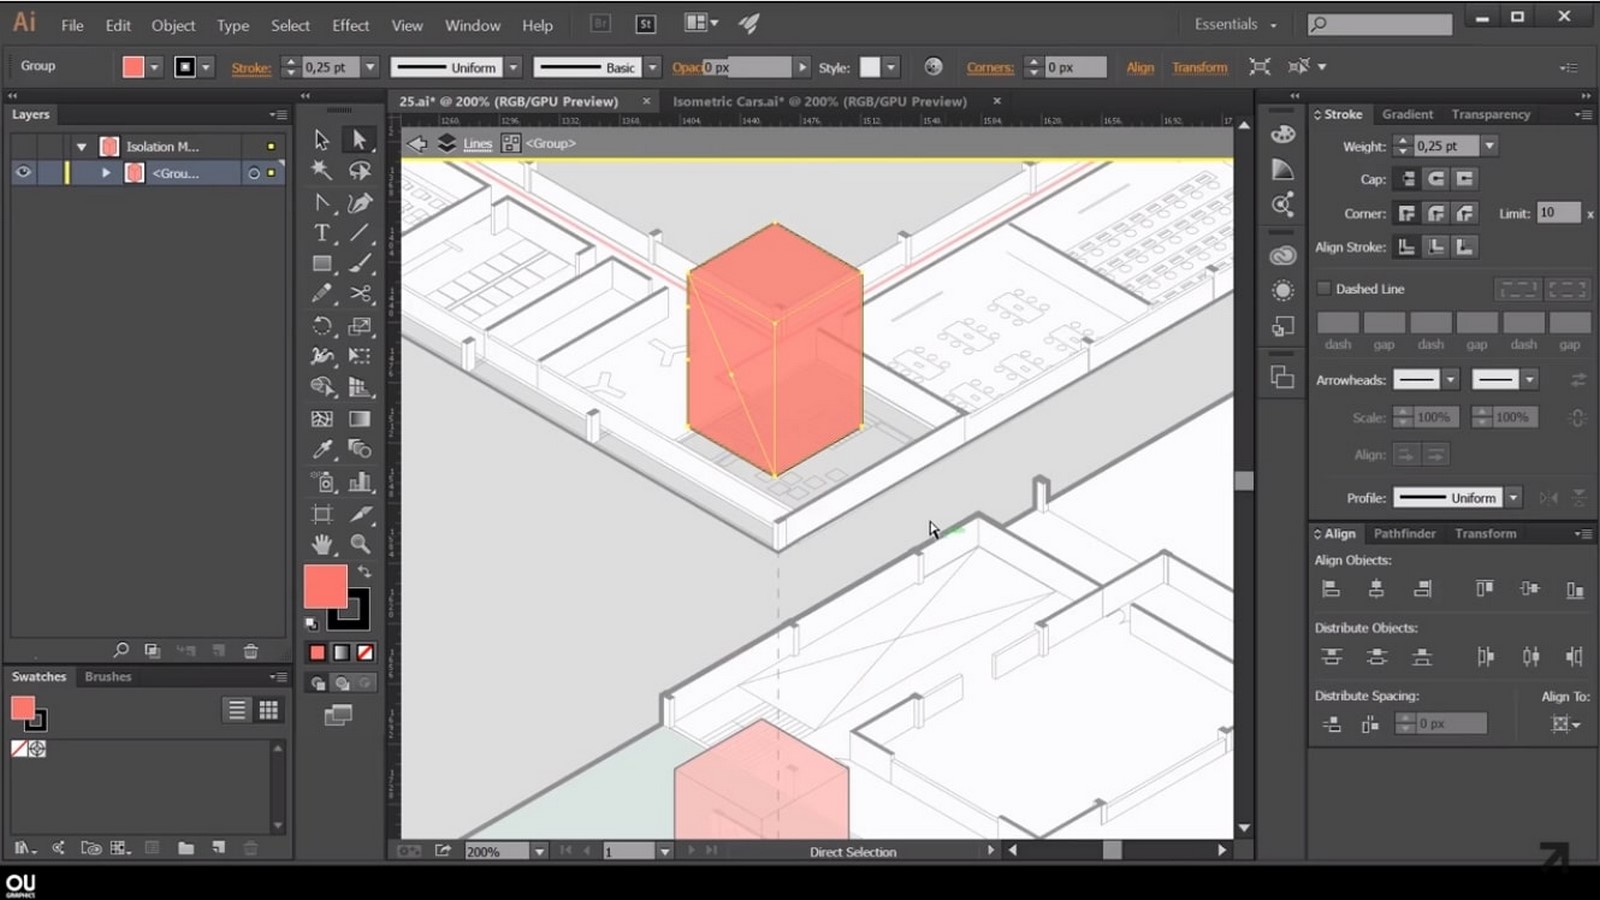
Task: Select the Direct Selection tool
Action: 359,140
